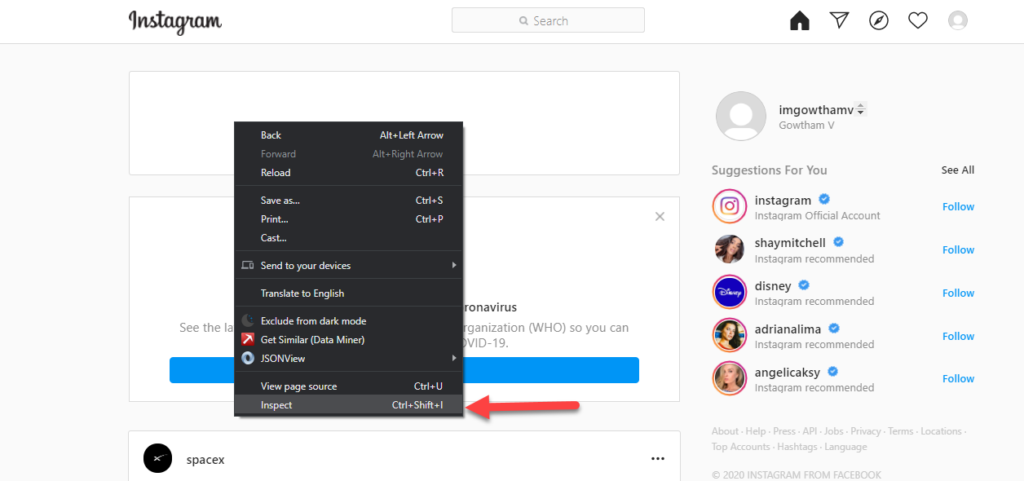The width and height of the screenshot is (1024, 481).
Task: Click shaymitchell avatar in suggestions
Action: click(729, 249)
